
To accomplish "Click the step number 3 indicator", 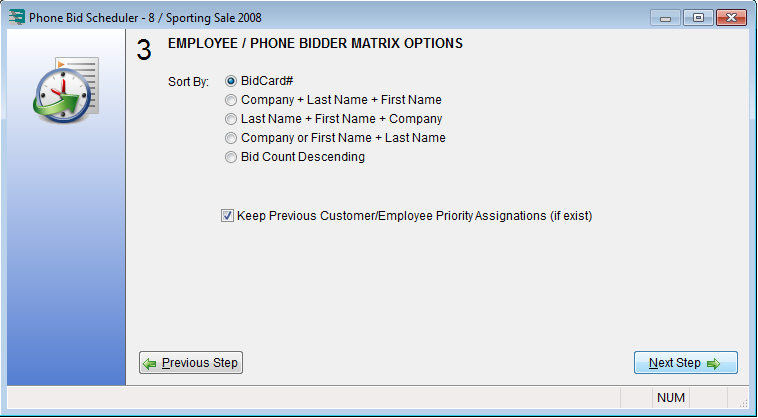I will coord(144,52).
